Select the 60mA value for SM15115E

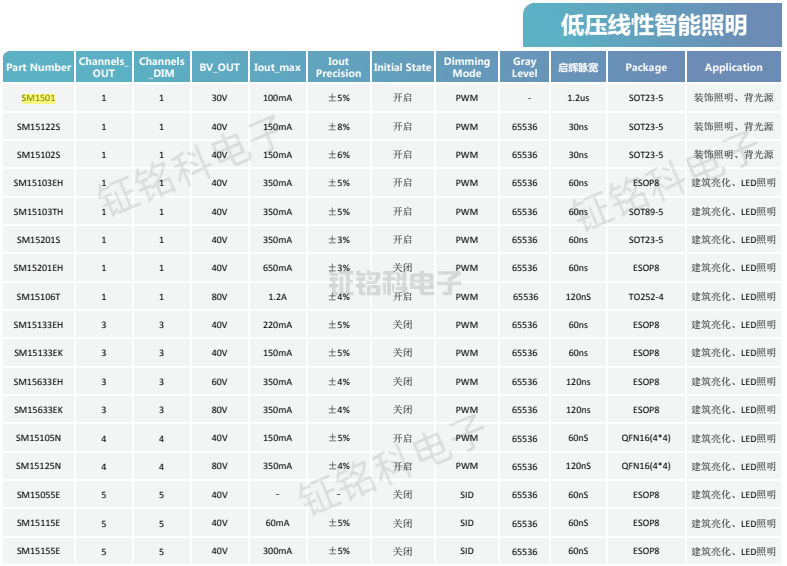click(x=277, y=523)
